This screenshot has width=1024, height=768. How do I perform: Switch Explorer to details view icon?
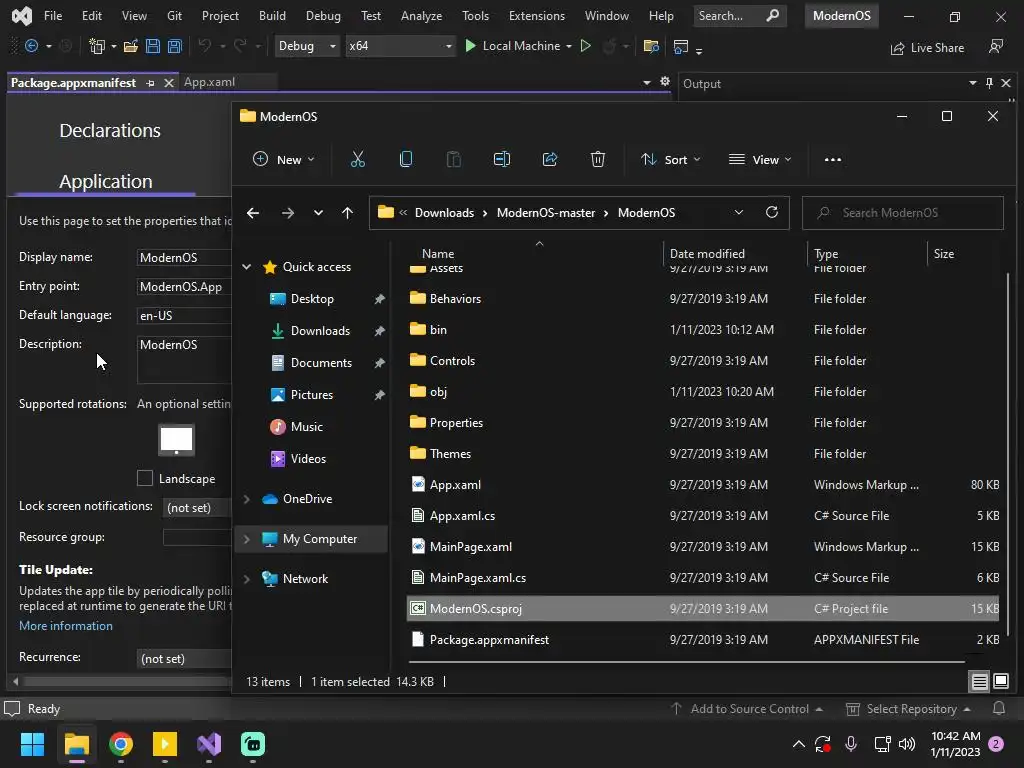pyautogui.click(x=980, y=682)
